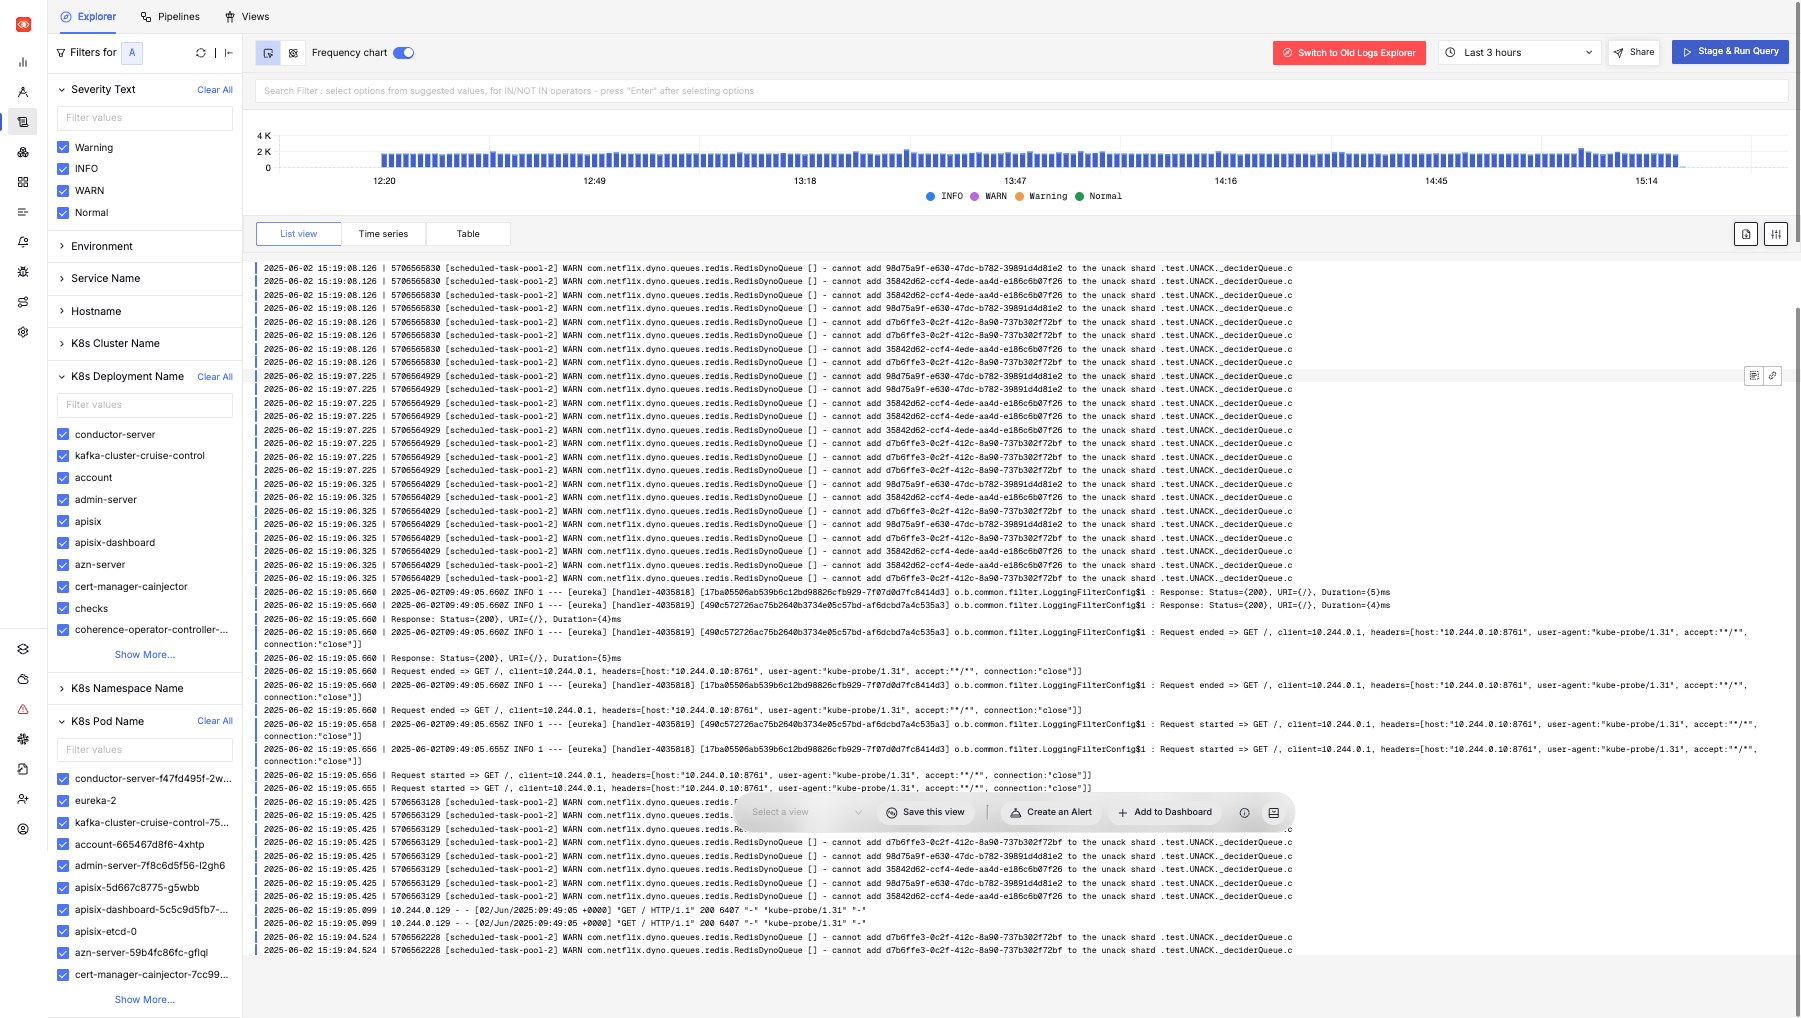Click the download logs icon
Viewport: 1801px width, 1018px height.
tap(1745, 234)
